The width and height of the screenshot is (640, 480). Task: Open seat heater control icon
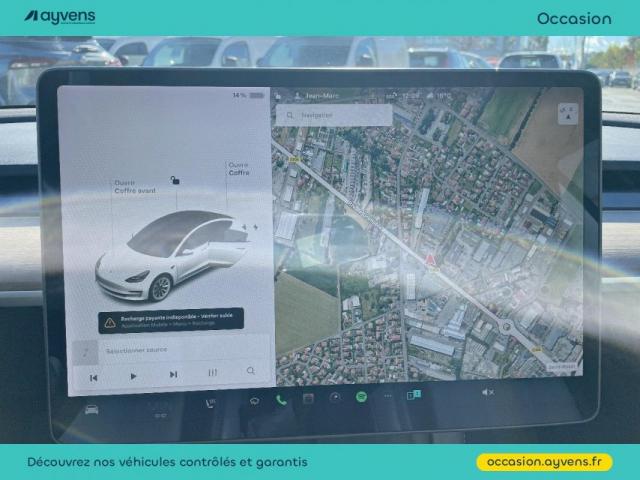click(210, 403)
